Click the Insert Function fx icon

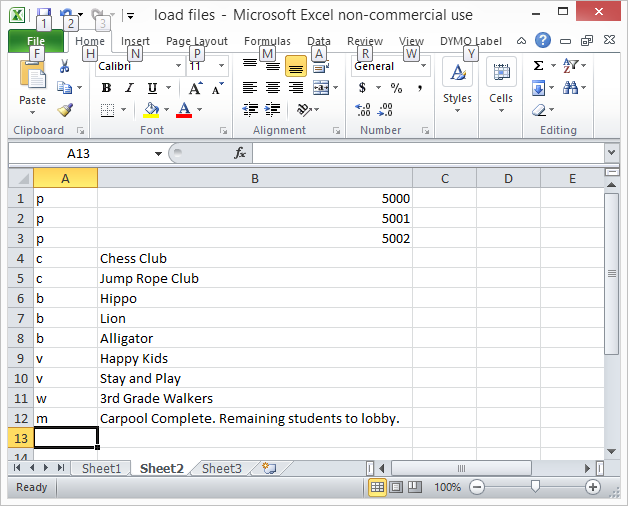[x=240, y=153]
